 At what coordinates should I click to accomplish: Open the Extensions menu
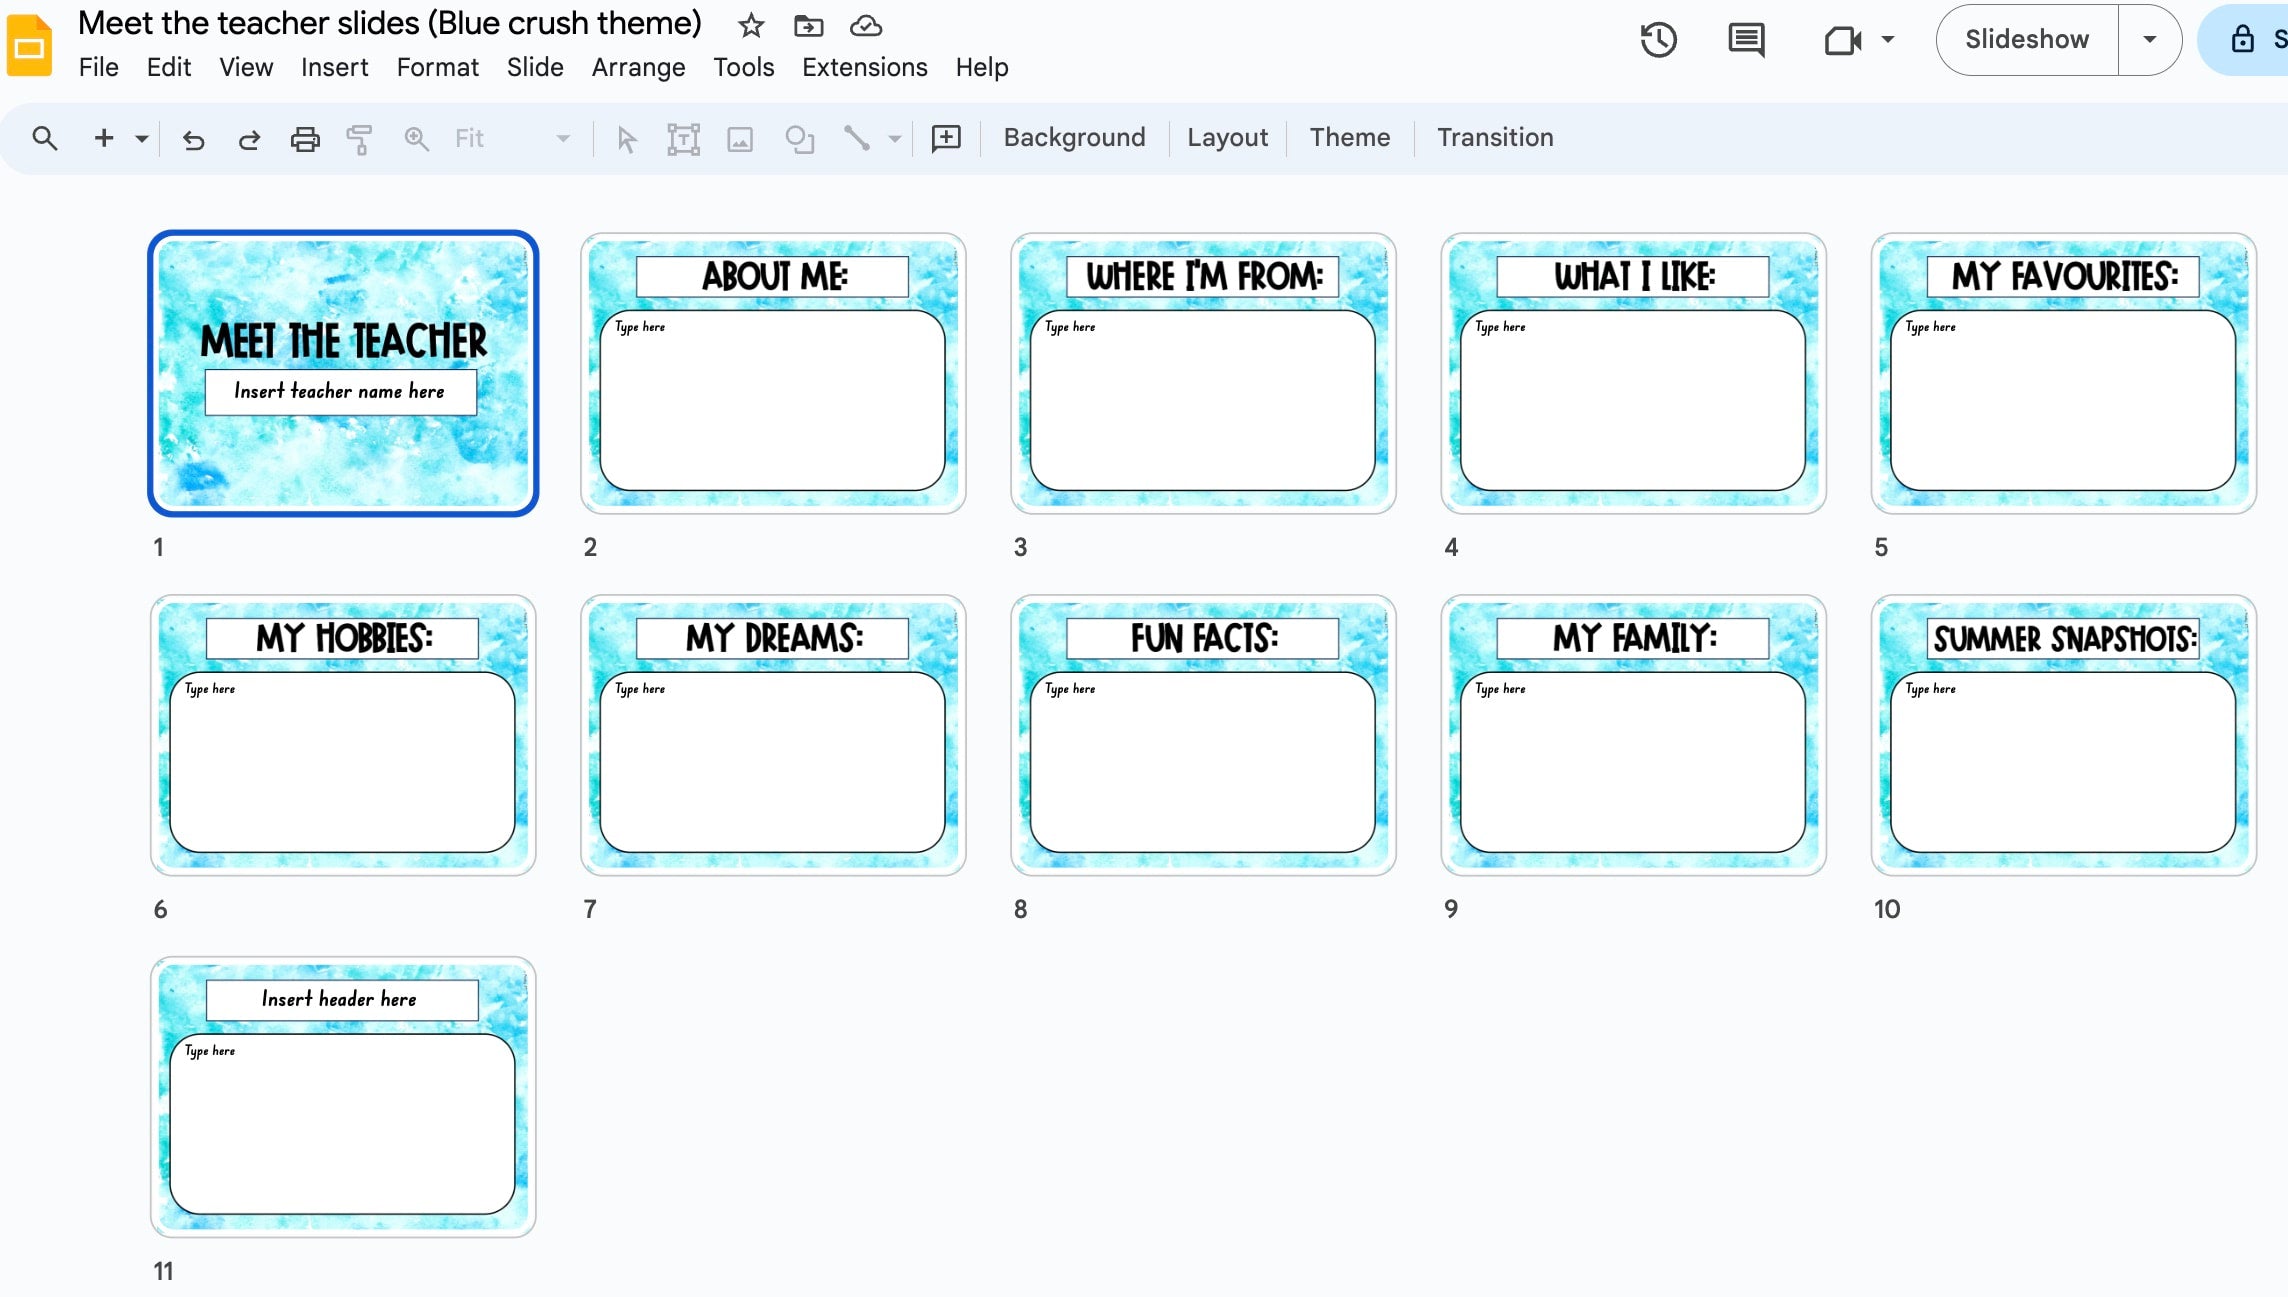864,67
